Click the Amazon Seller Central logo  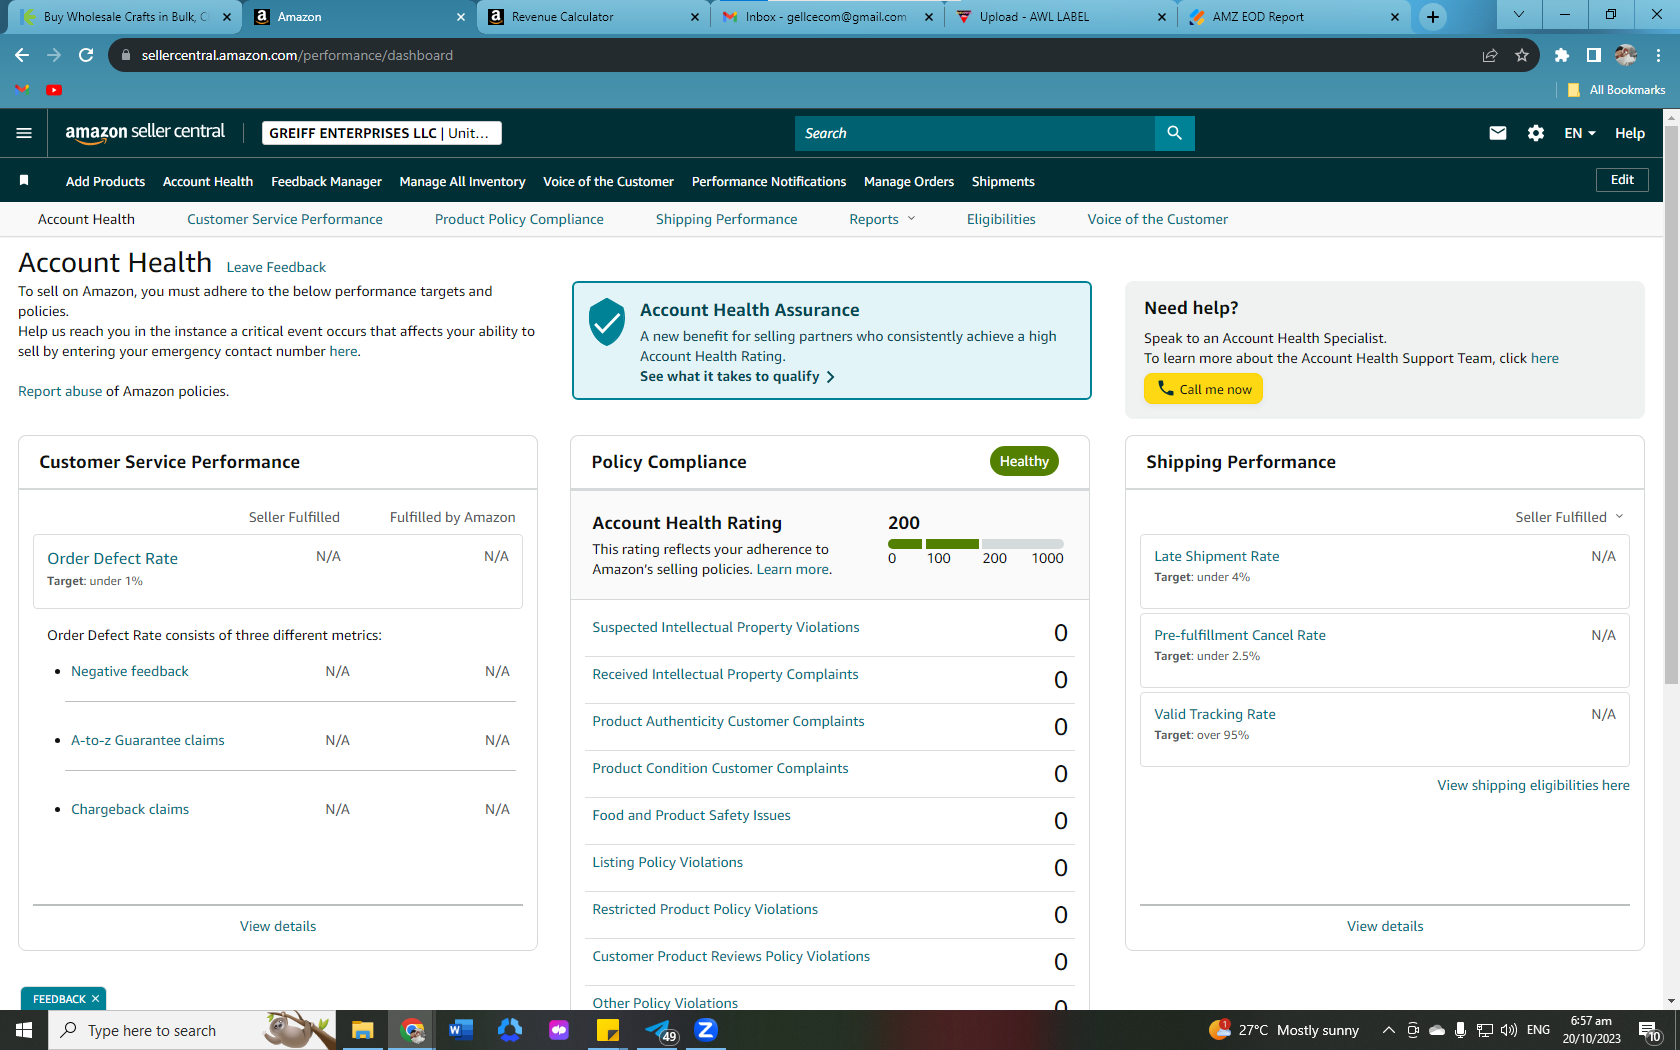(145, 133)
